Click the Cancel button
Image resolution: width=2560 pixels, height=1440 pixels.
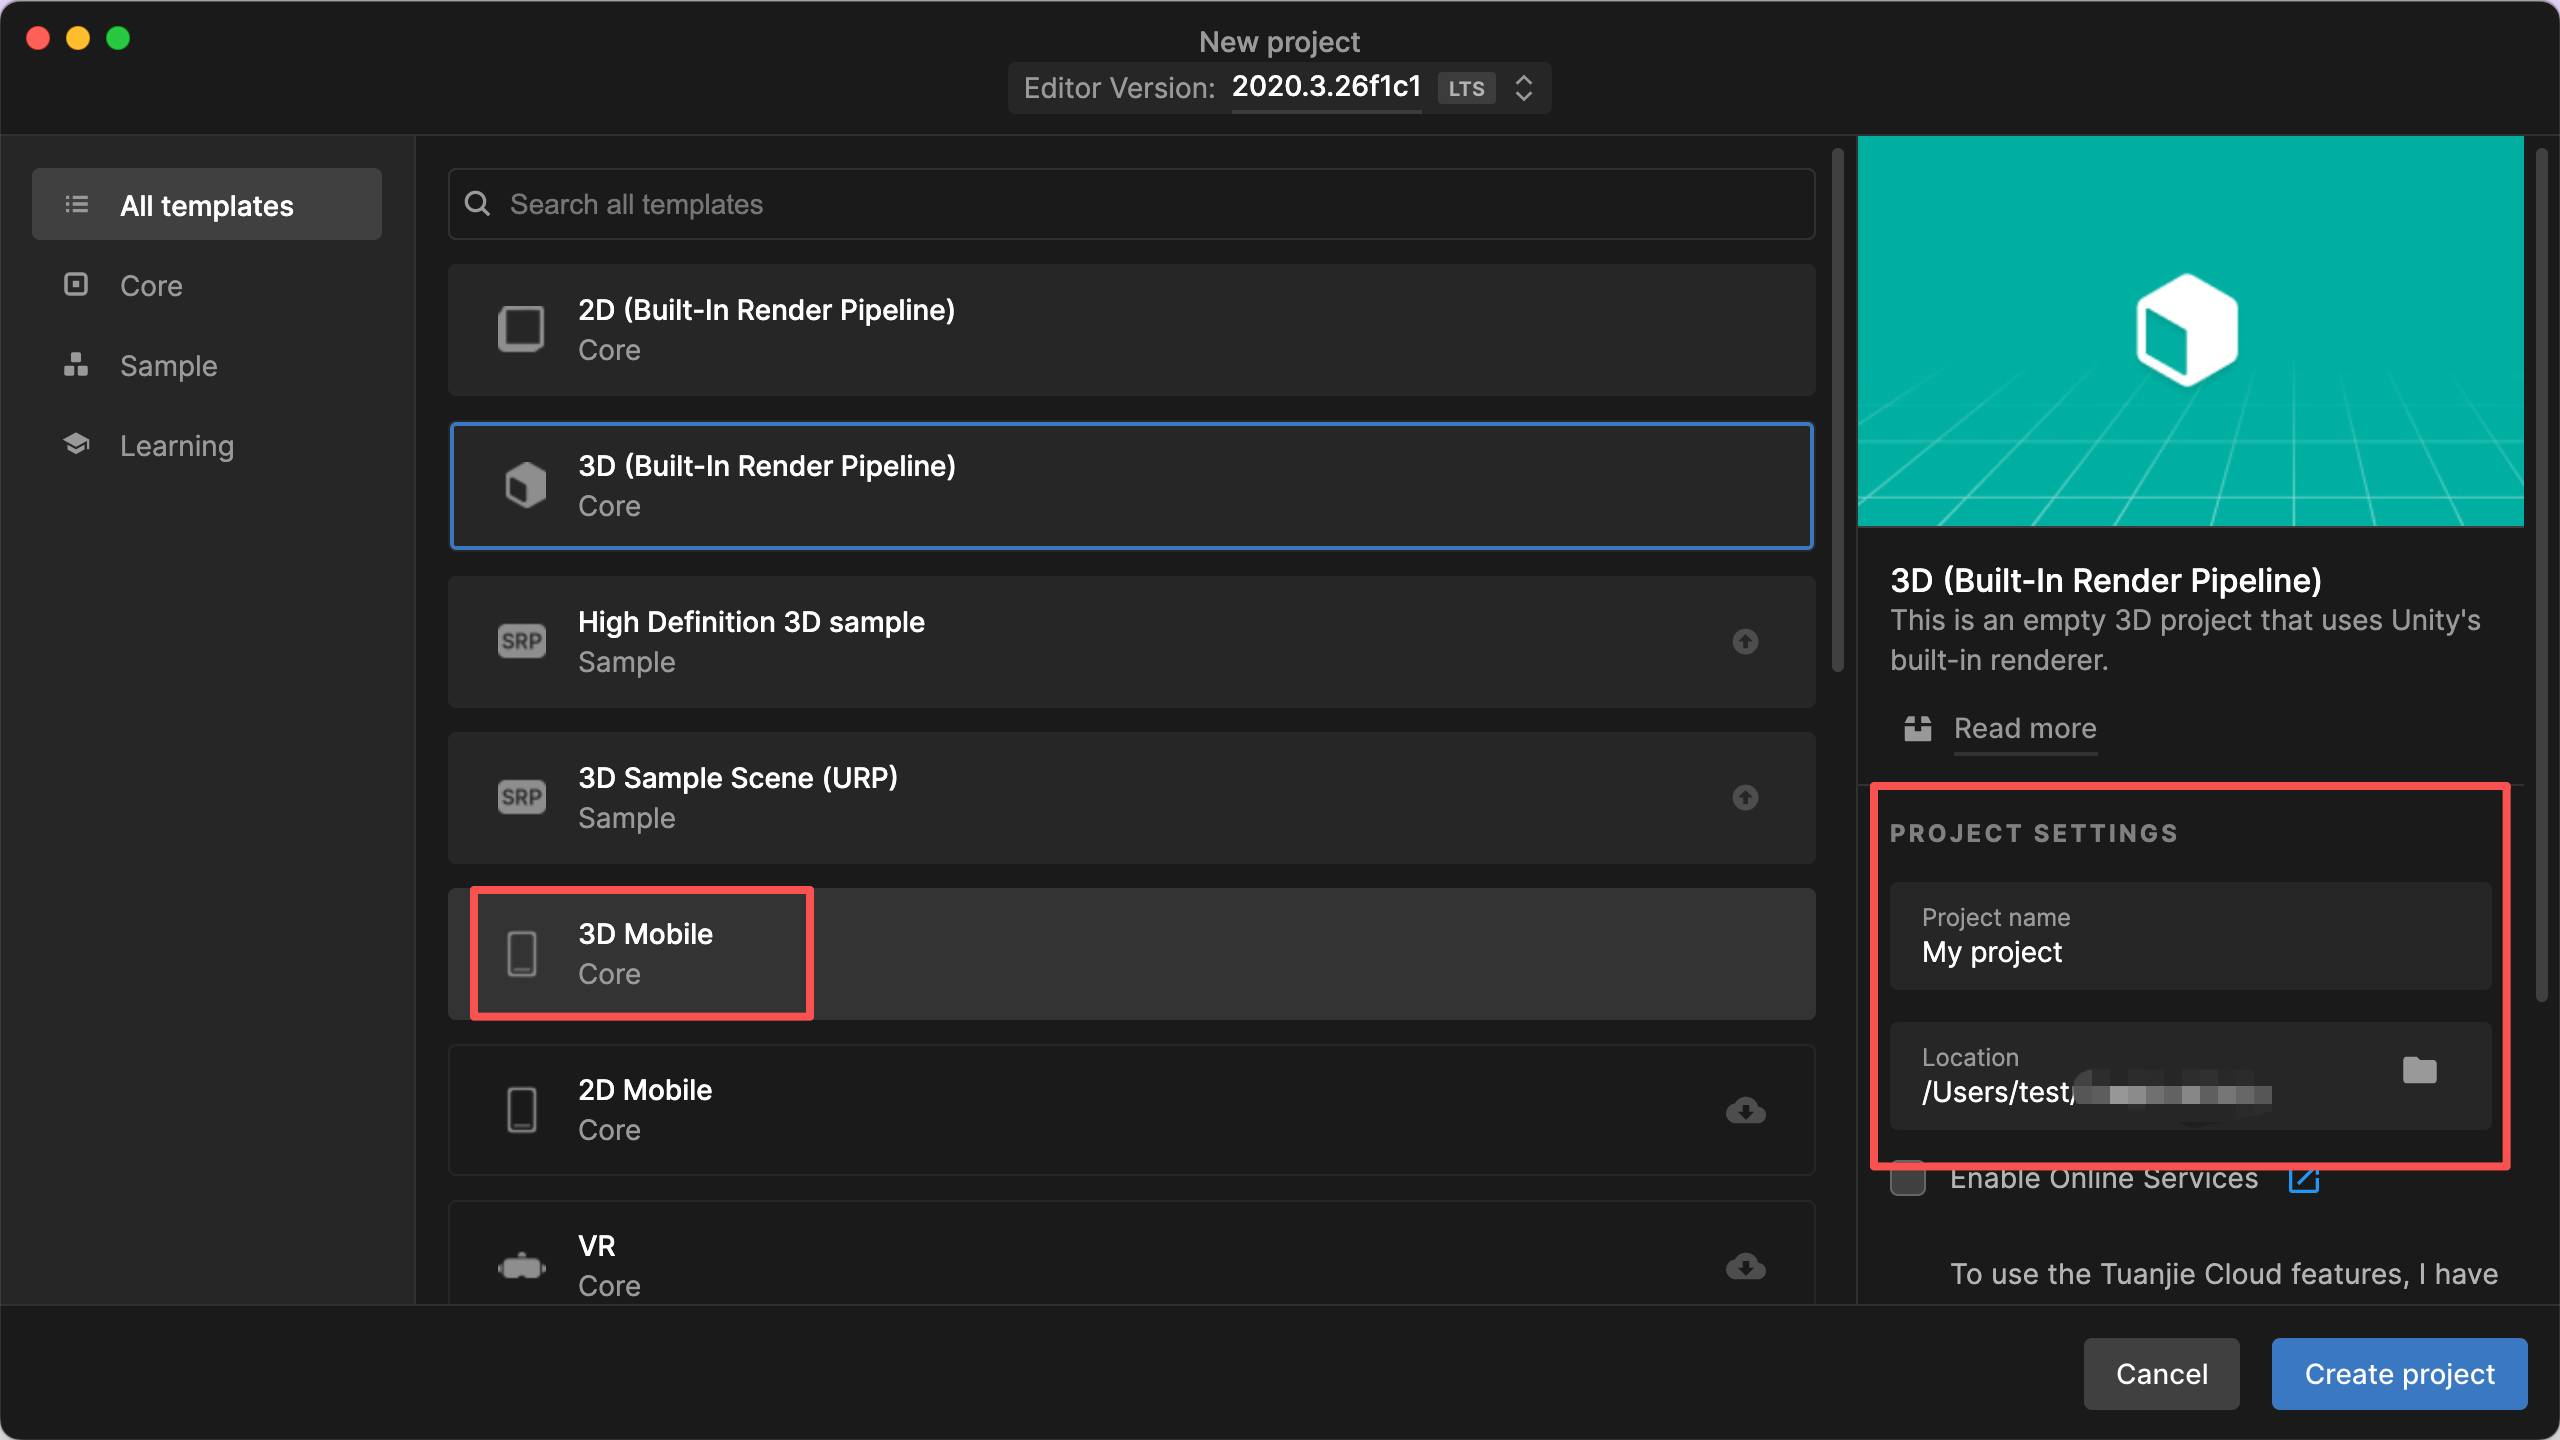2161,1374
